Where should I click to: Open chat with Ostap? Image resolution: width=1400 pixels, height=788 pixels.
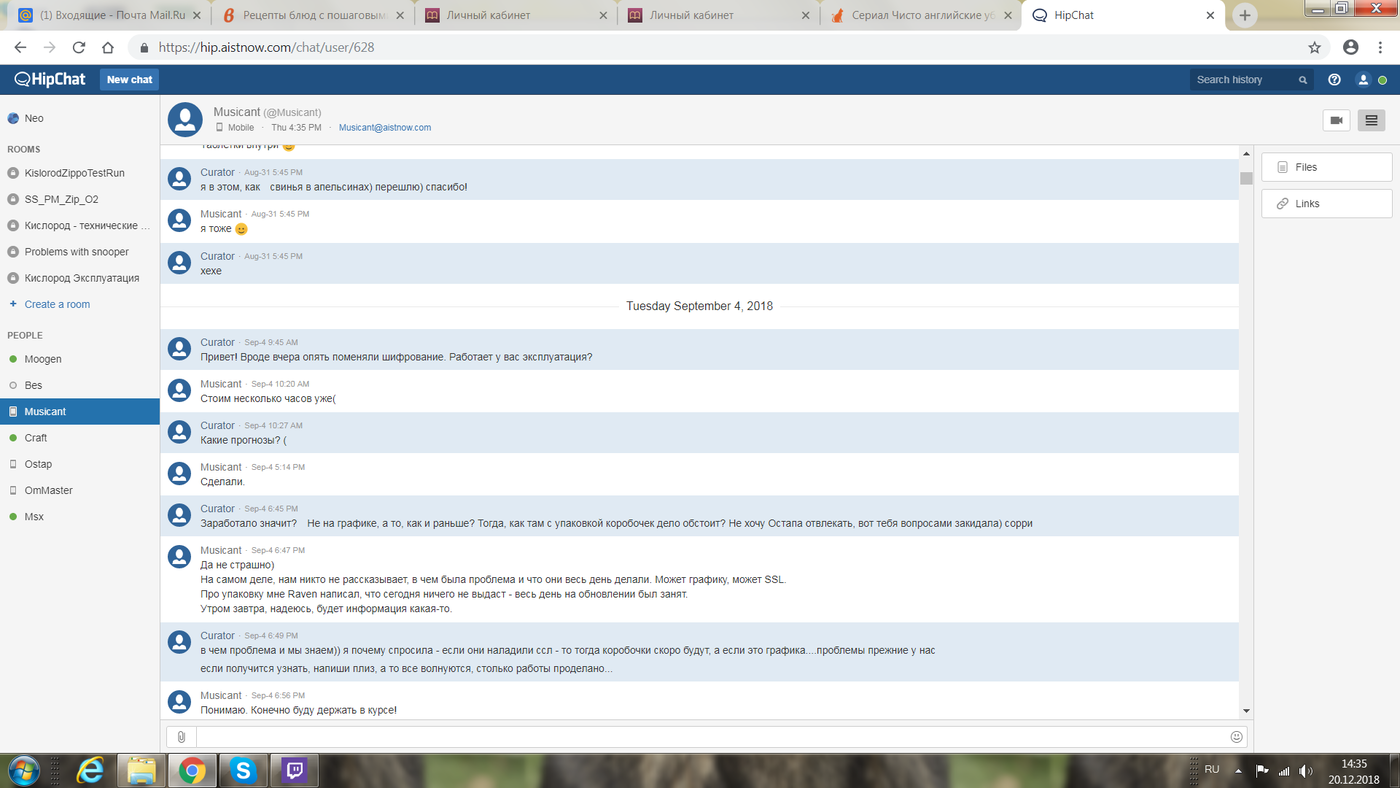(80, 464)
